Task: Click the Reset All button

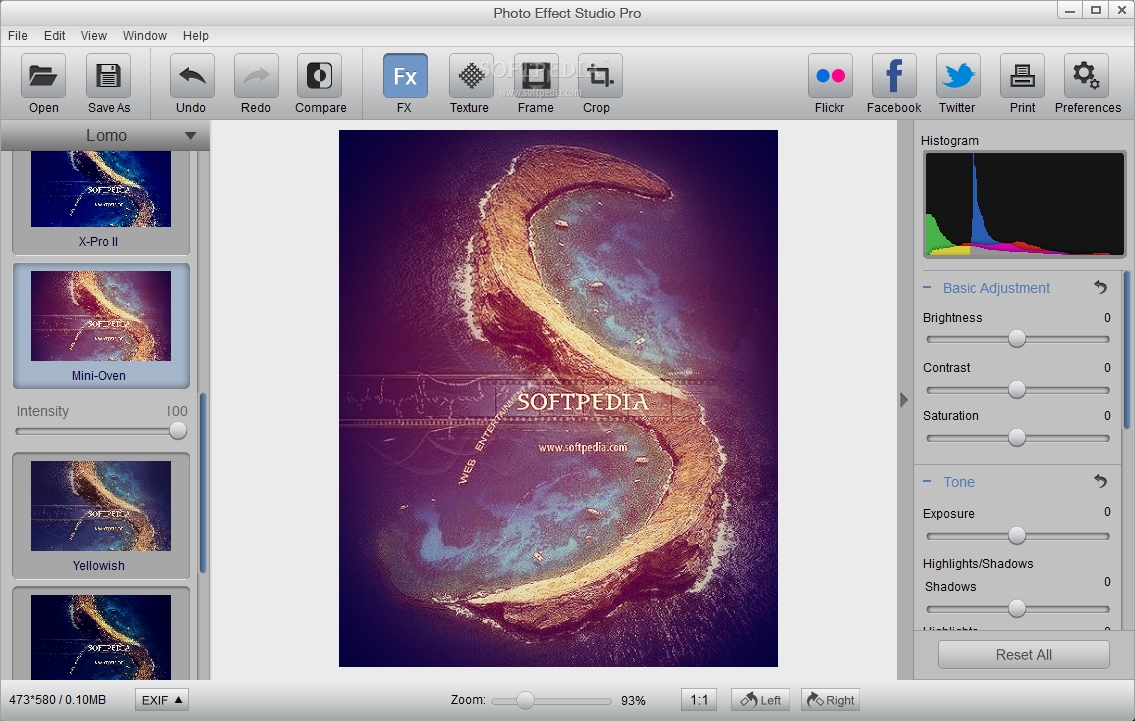Action: click(1024, 654)
